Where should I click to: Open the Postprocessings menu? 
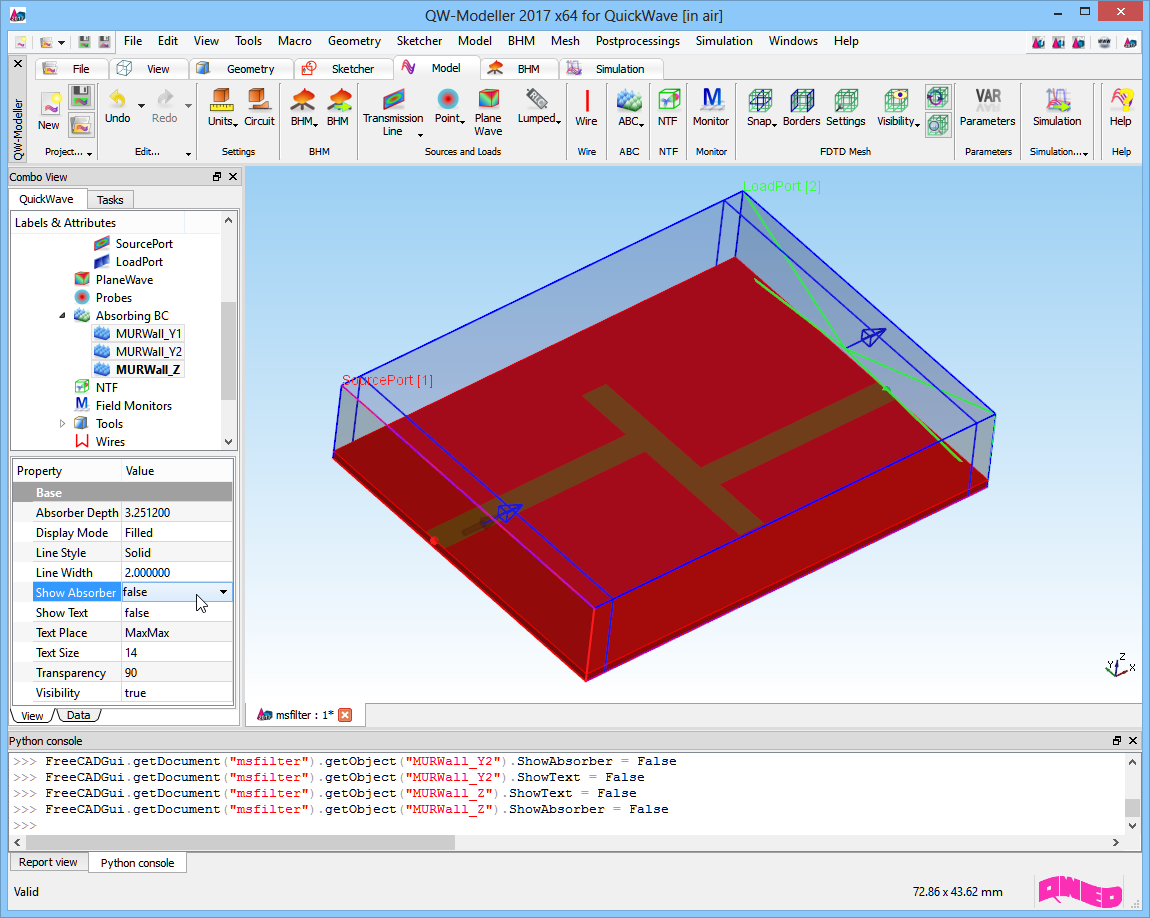click(x=637, y=41)
